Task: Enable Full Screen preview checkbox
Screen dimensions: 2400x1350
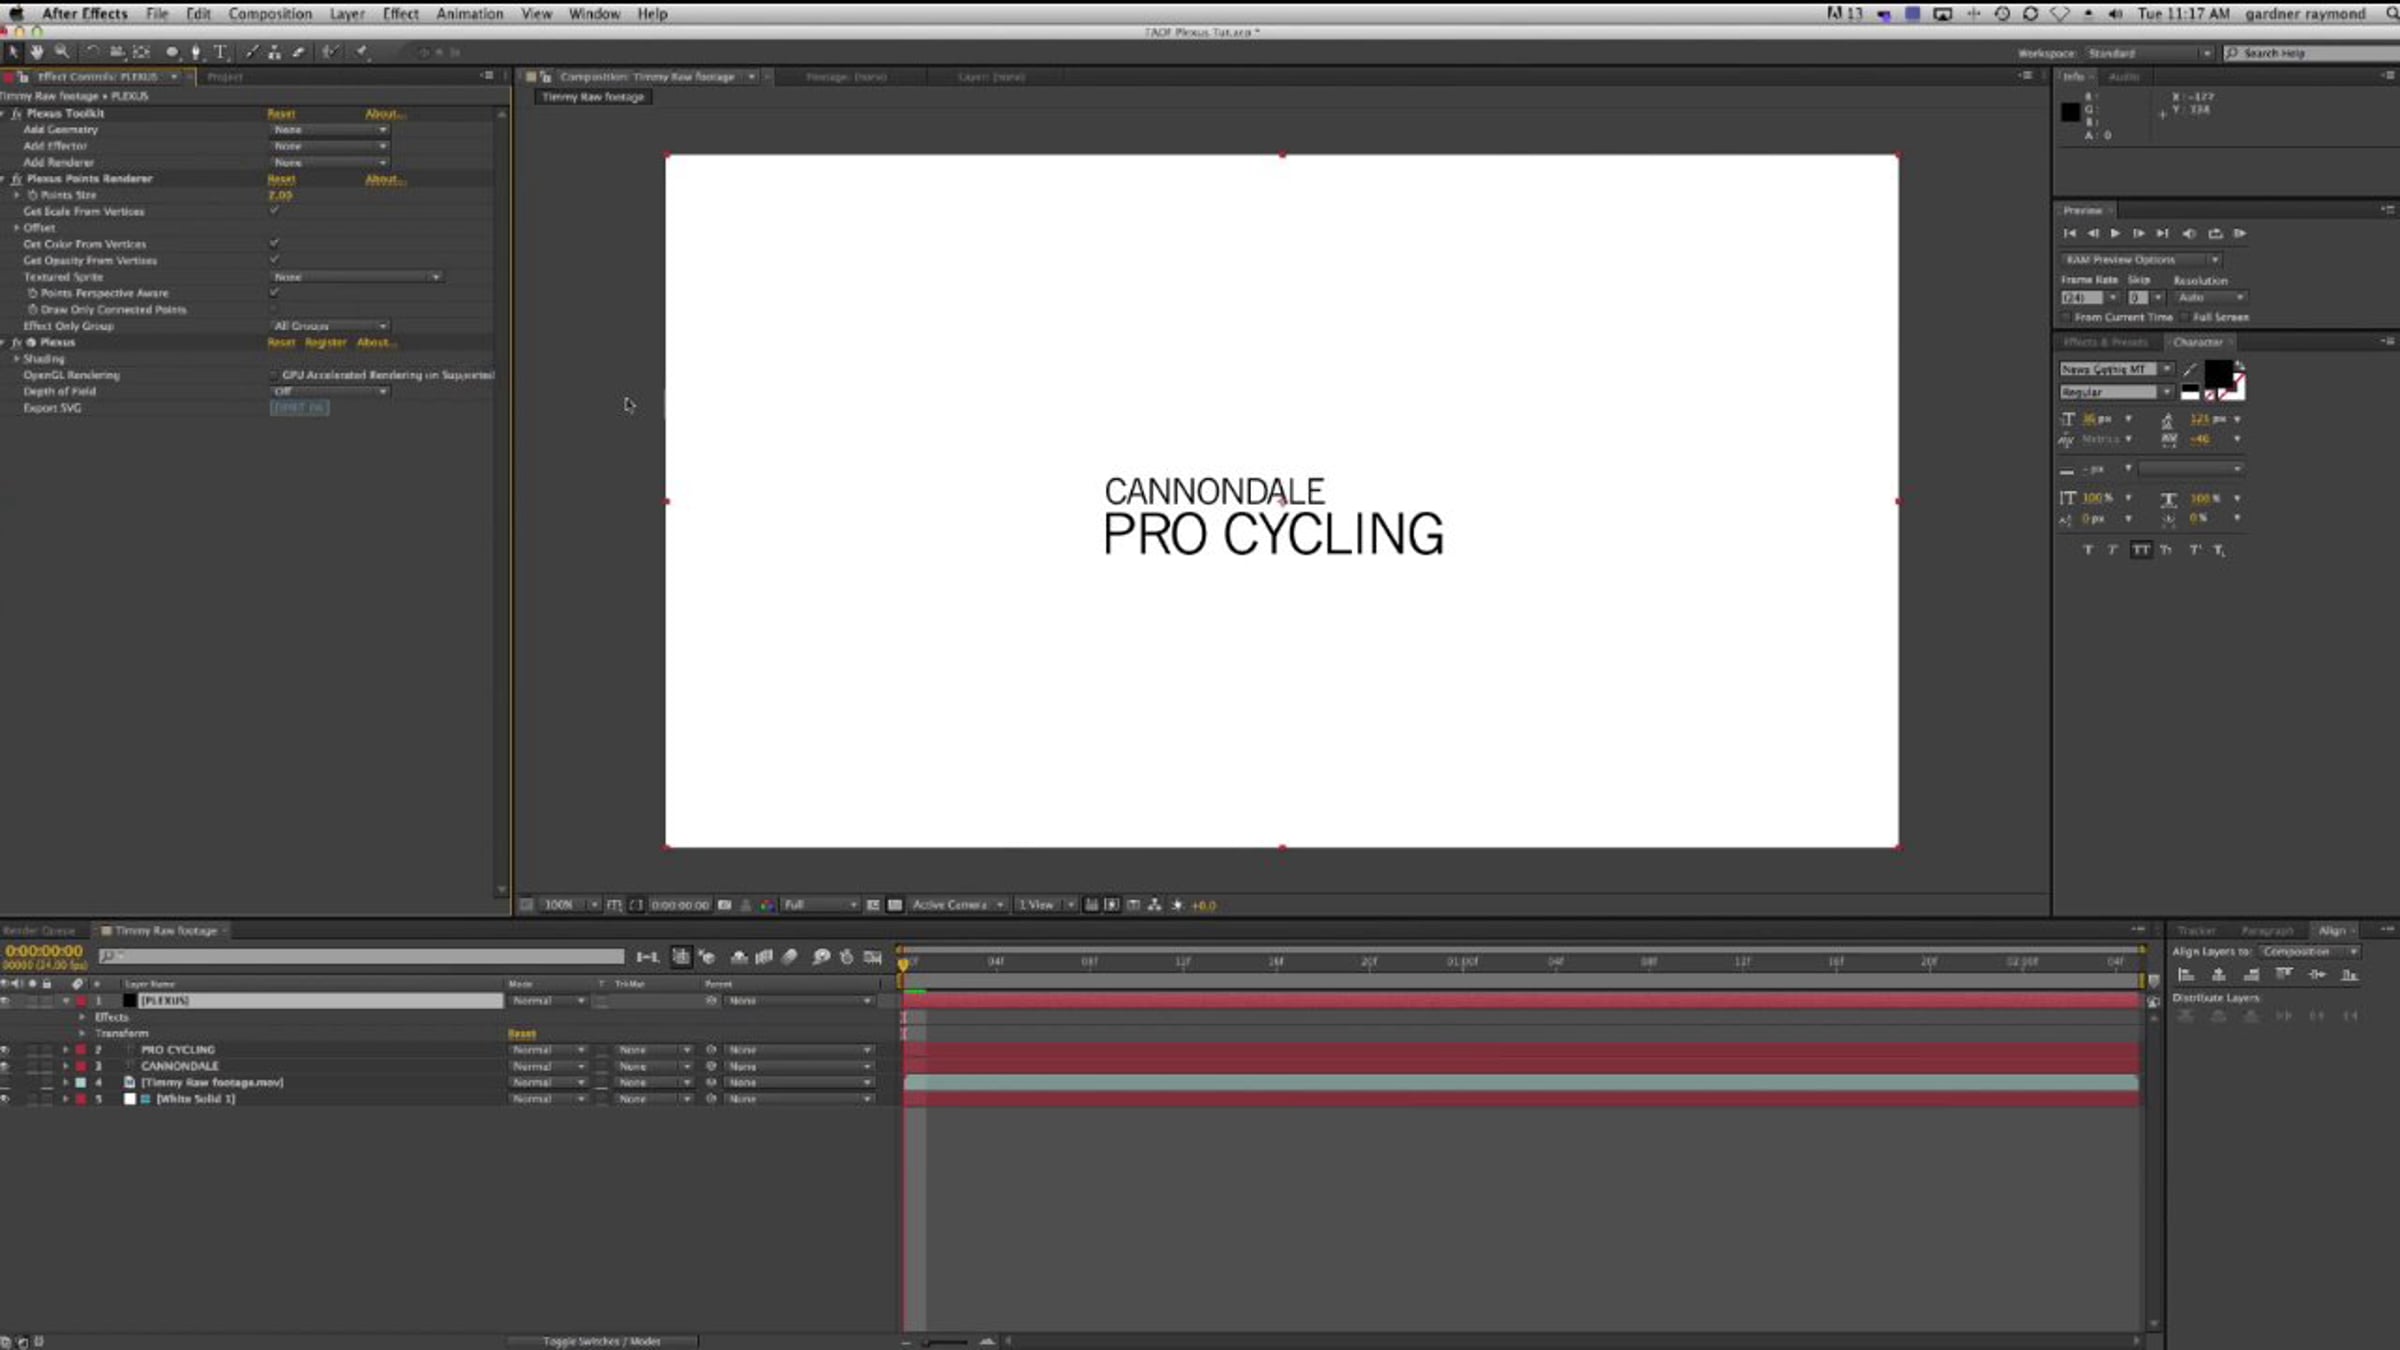Action: tap(2185, 318)
